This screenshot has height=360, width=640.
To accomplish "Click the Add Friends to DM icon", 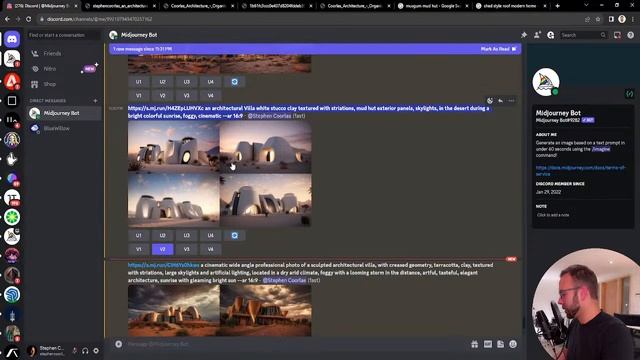I will 537,35.
